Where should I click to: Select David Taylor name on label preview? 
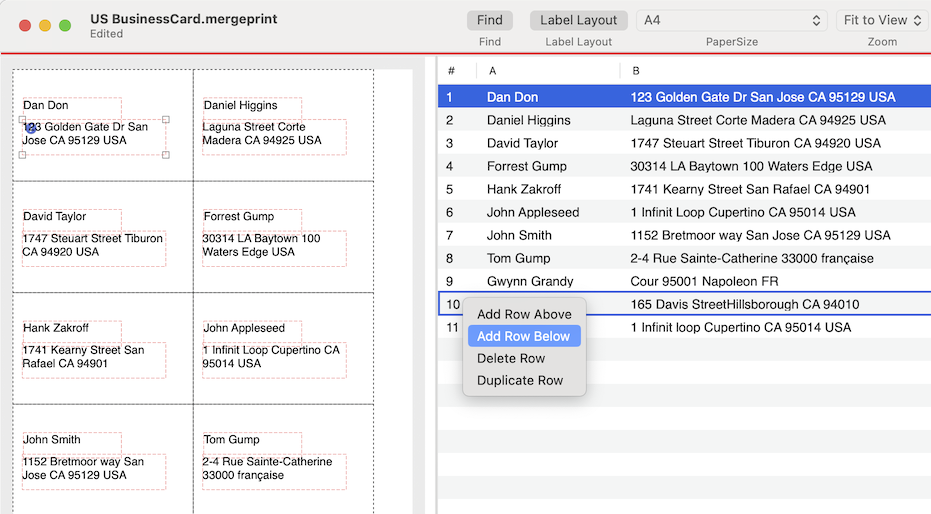point(72,220)
